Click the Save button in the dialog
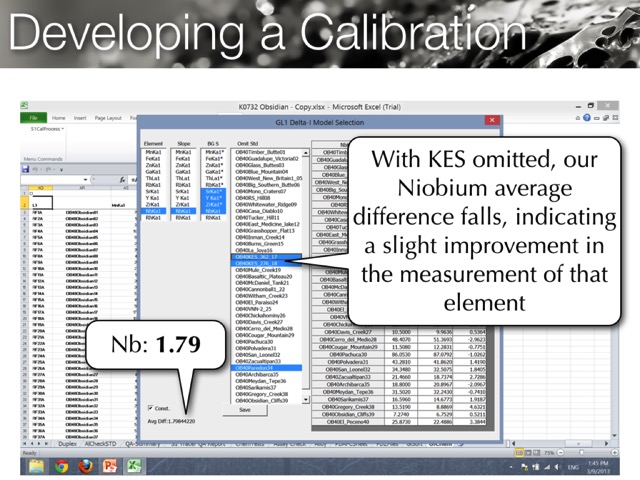Viewport: 640px width, 480px height. pos(245,409)
